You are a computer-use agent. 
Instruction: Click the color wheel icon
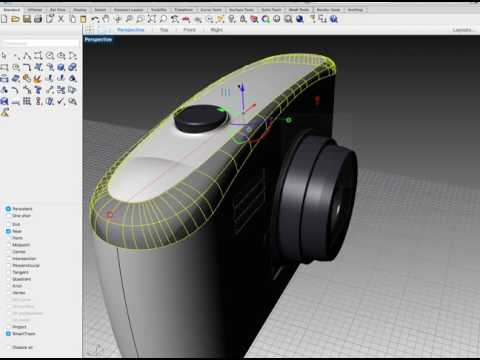click(x=266, y=19)
